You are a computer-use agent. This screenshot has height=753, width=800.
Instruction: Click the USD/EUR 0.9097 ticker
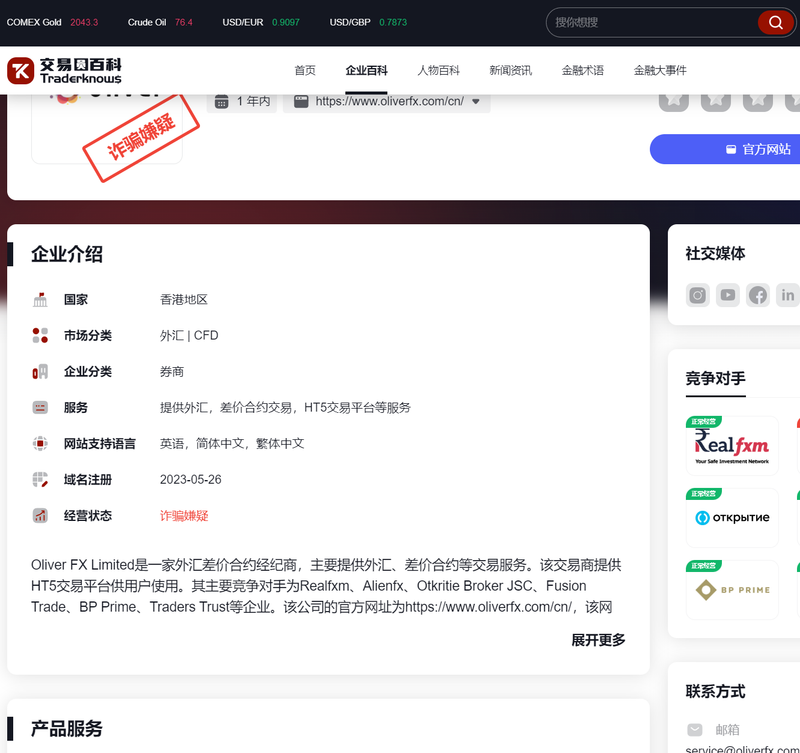261,22
